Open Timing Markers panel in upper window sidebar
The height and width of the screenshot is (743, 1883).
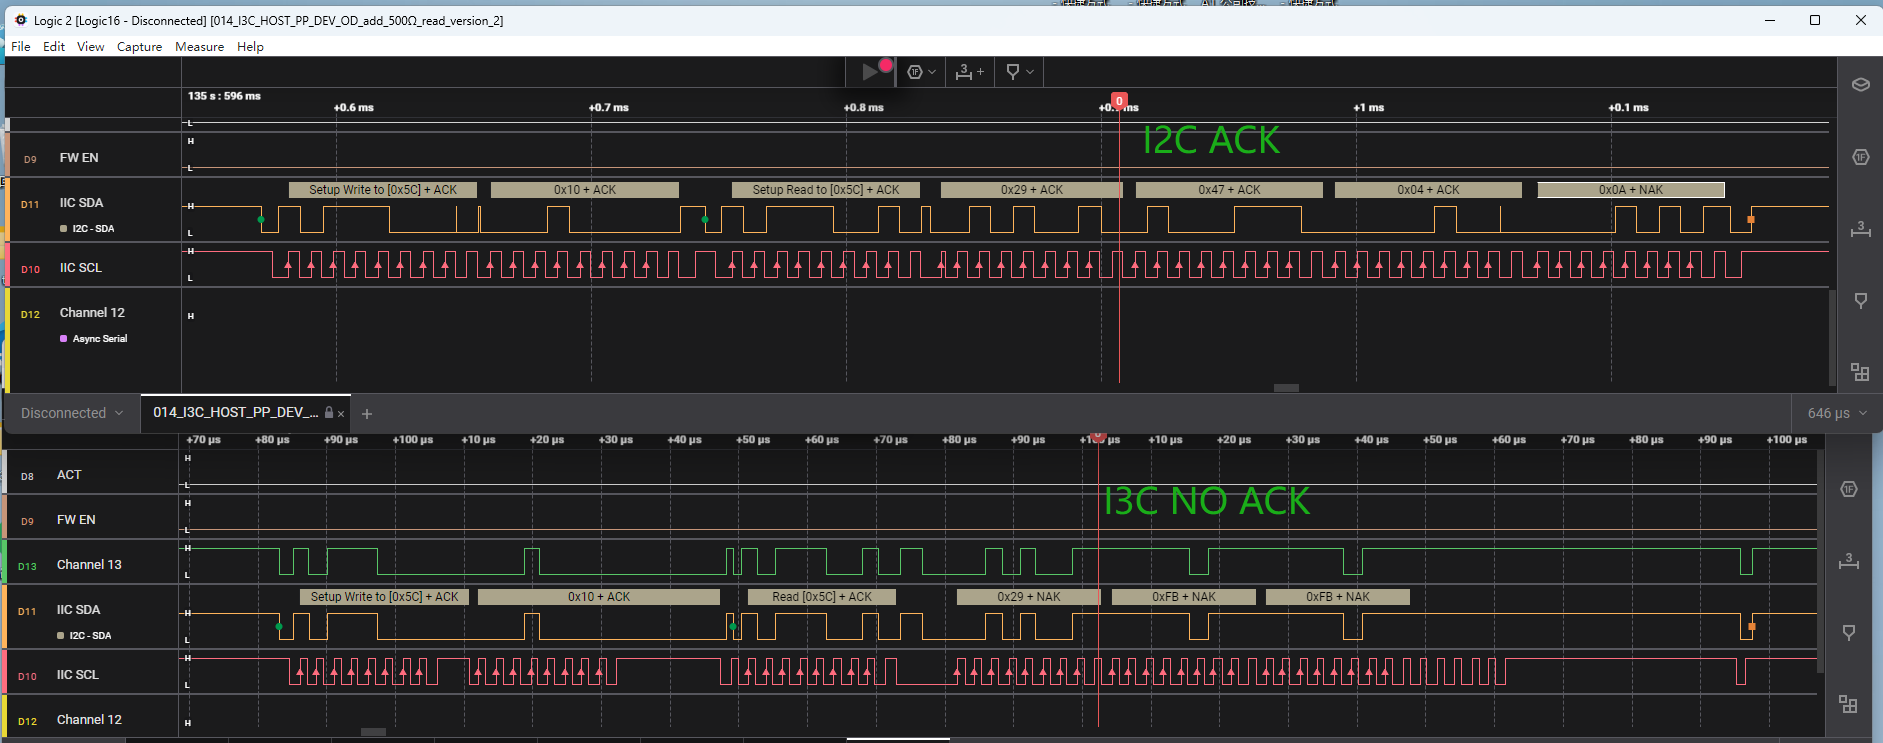[1860, 301]
